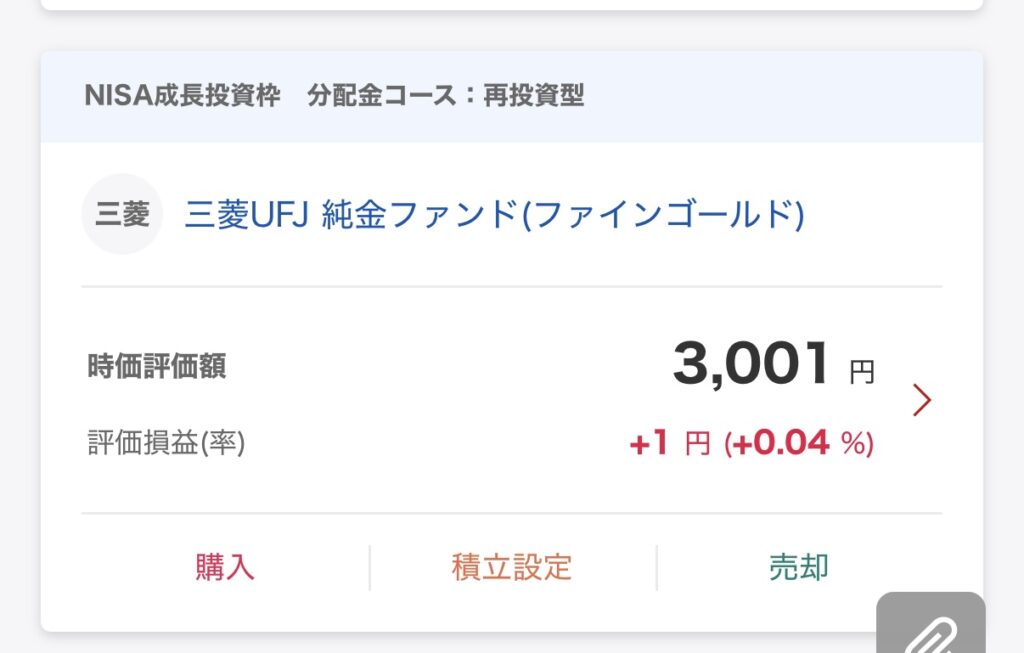Open fund details with the red chevron
The image size is (1024, 653).
coord(921,400)
